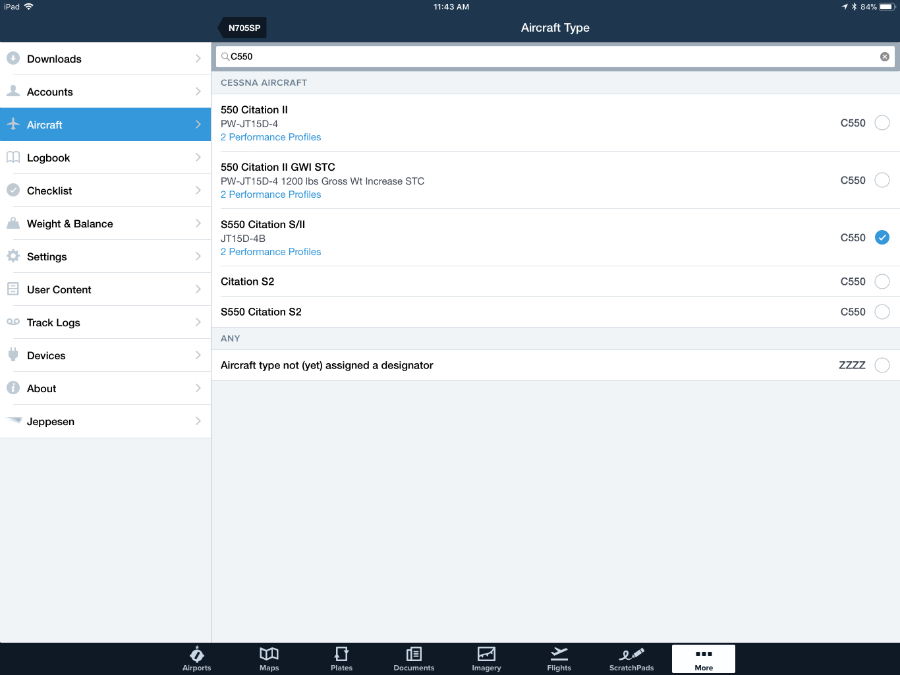
Task: Go back to N705SP
Action: click(242, 28)
